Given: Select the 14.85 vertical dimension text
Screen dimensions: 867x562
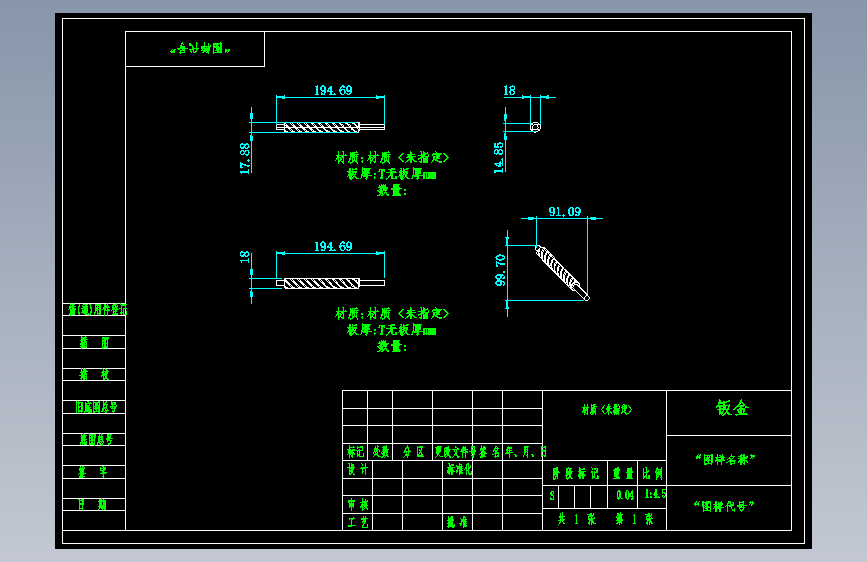Looking at the screenshot, I should click(499, 158).
